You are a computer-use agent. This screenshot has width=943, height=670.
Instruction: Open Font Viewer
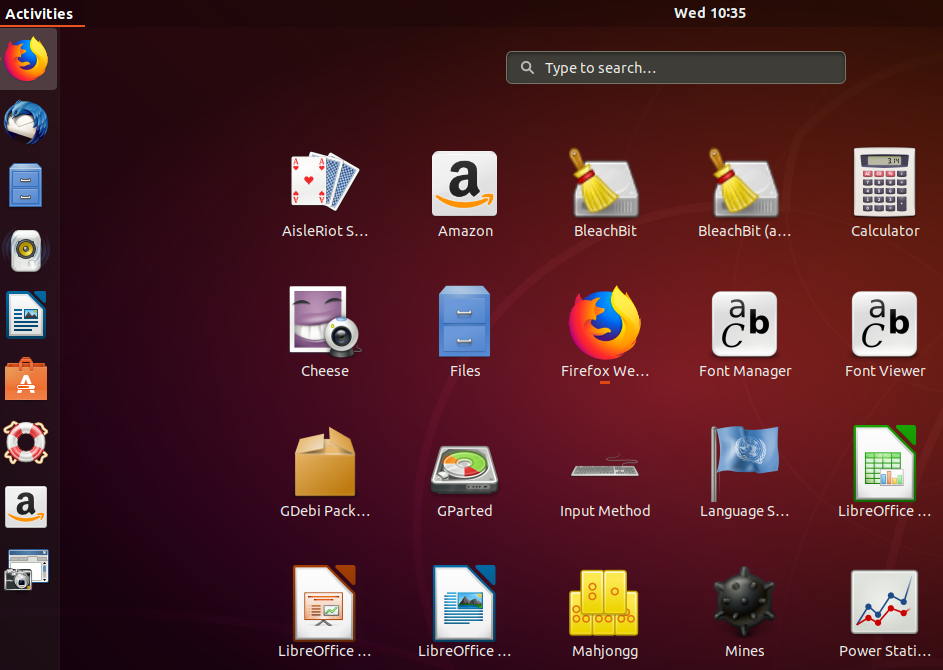[x=885, y=333]
